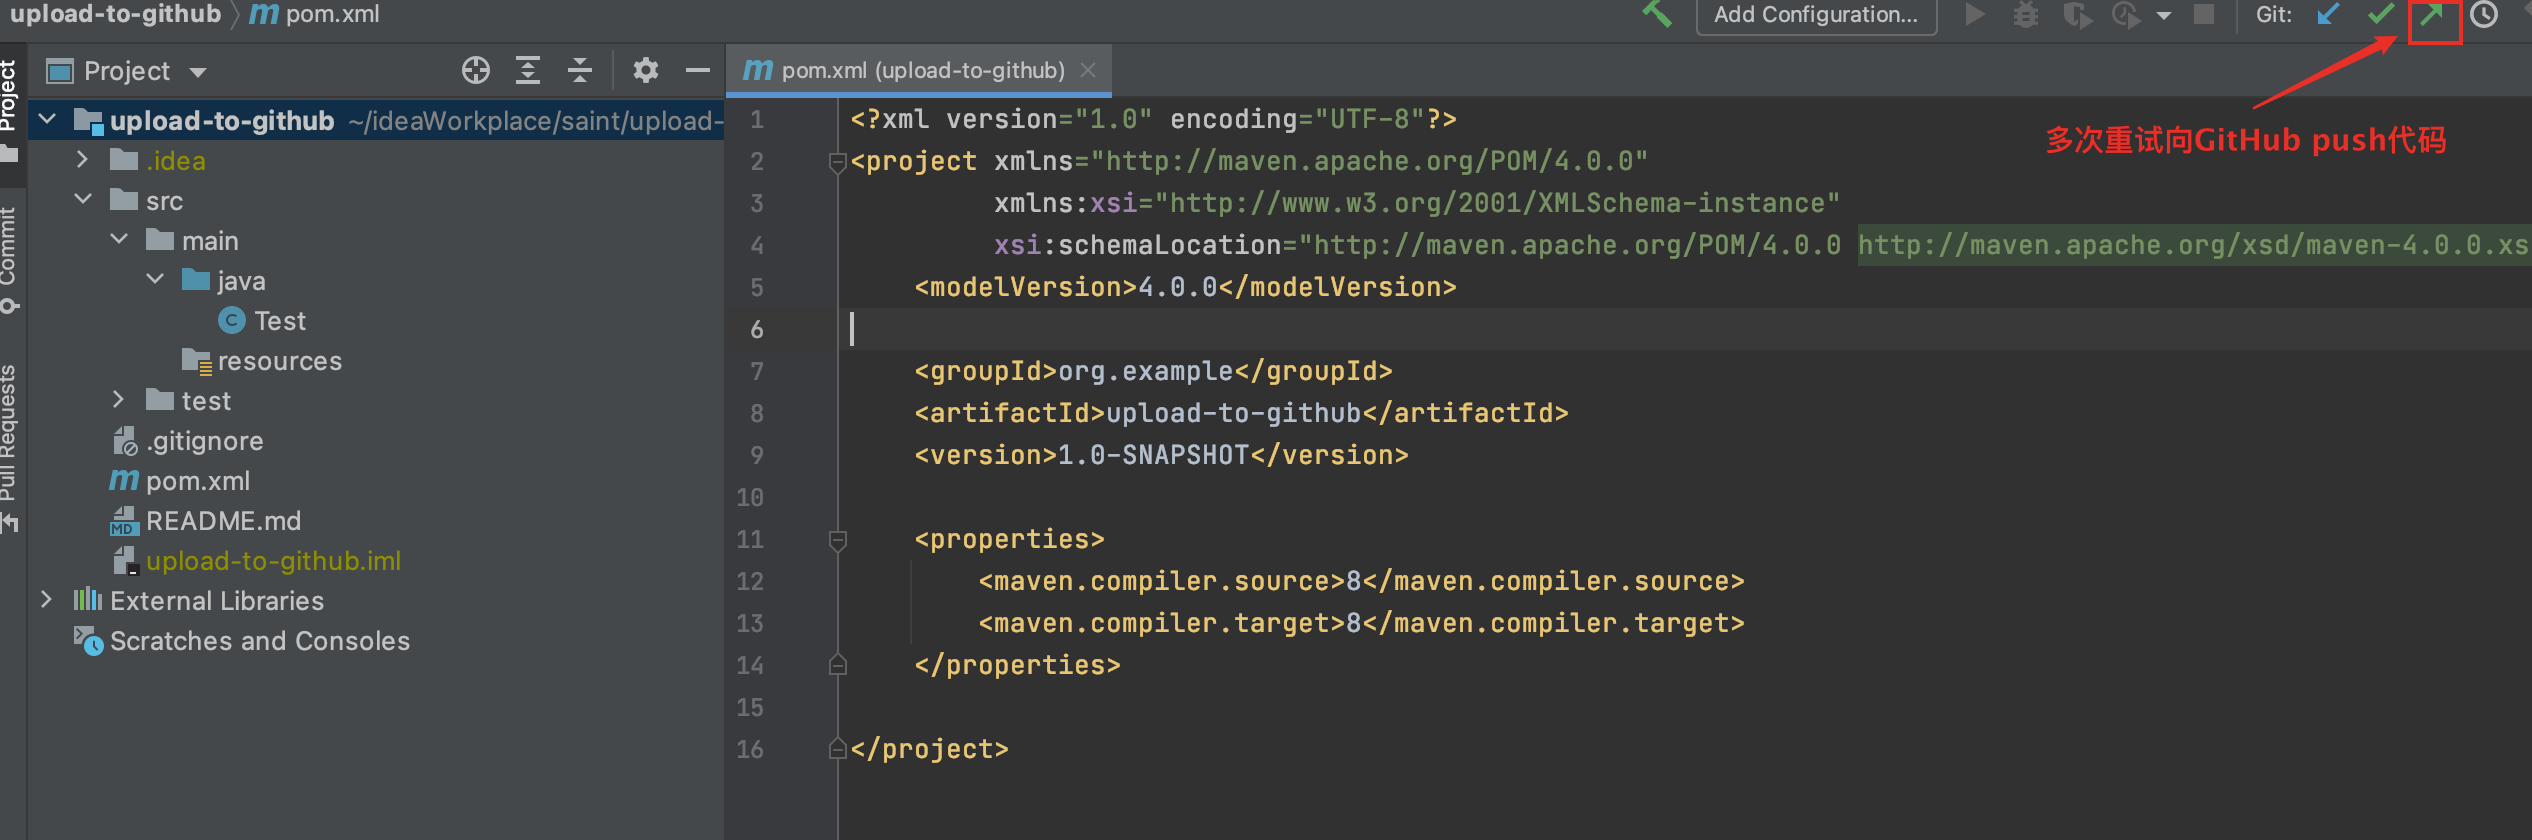Click line number 6 in the gutter
The width and height of the screenshot is (2532, 840).
pos(756,329)
